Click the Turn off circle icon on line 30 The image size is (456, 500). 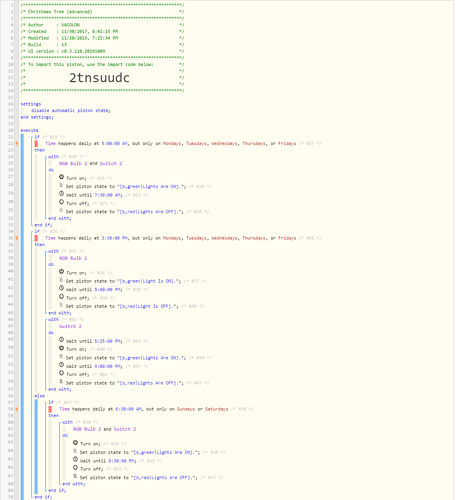click(x=61, y=202)
